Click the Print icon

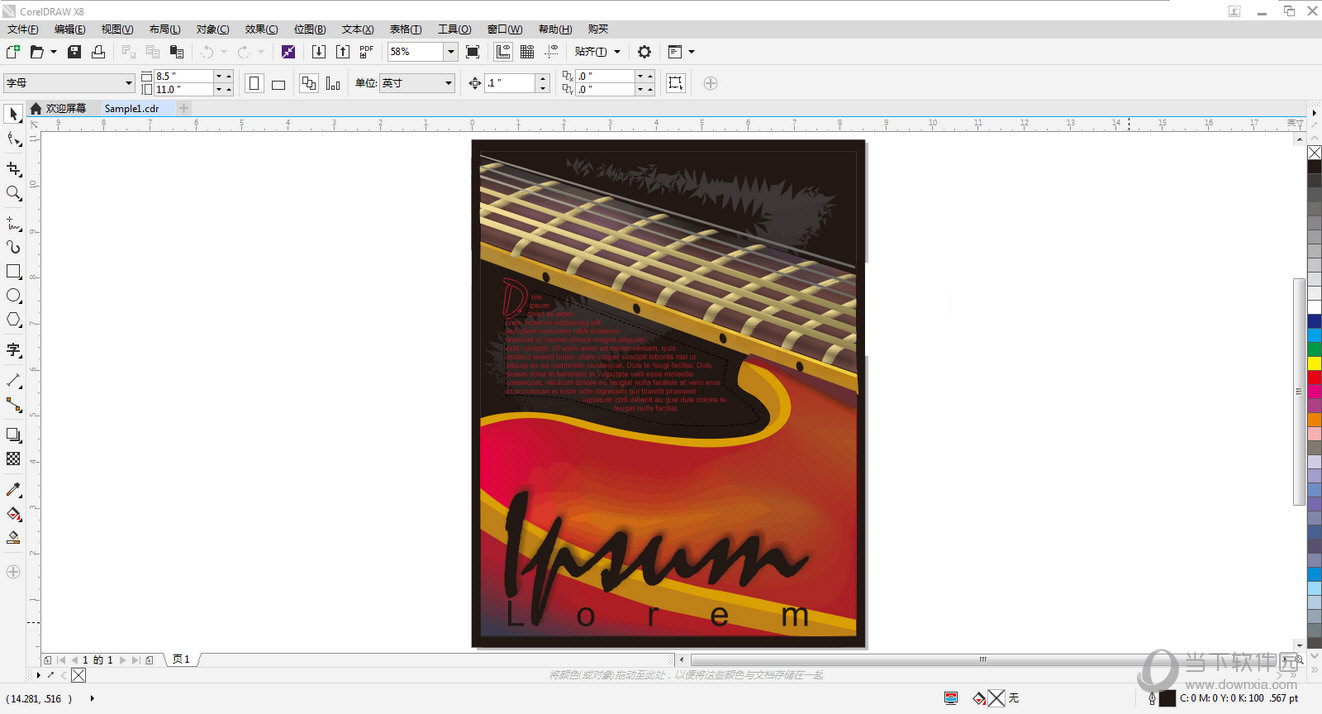(98, 51)
